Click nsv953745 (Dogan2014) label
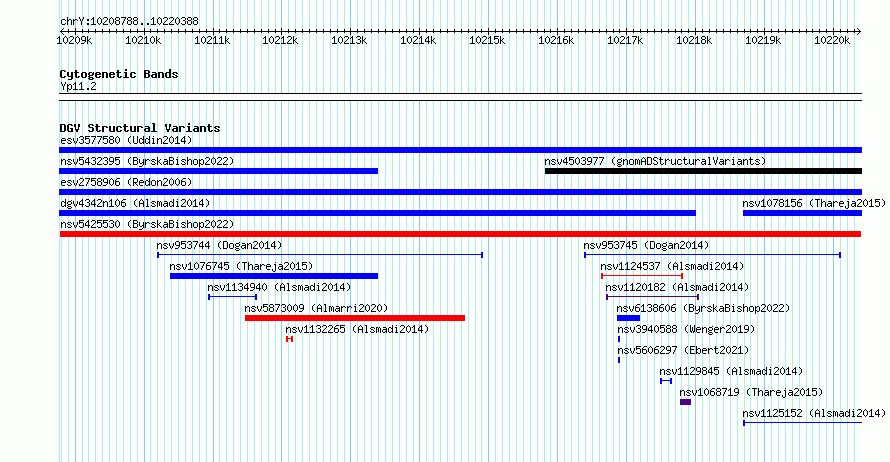 click(x=646, y=245)
